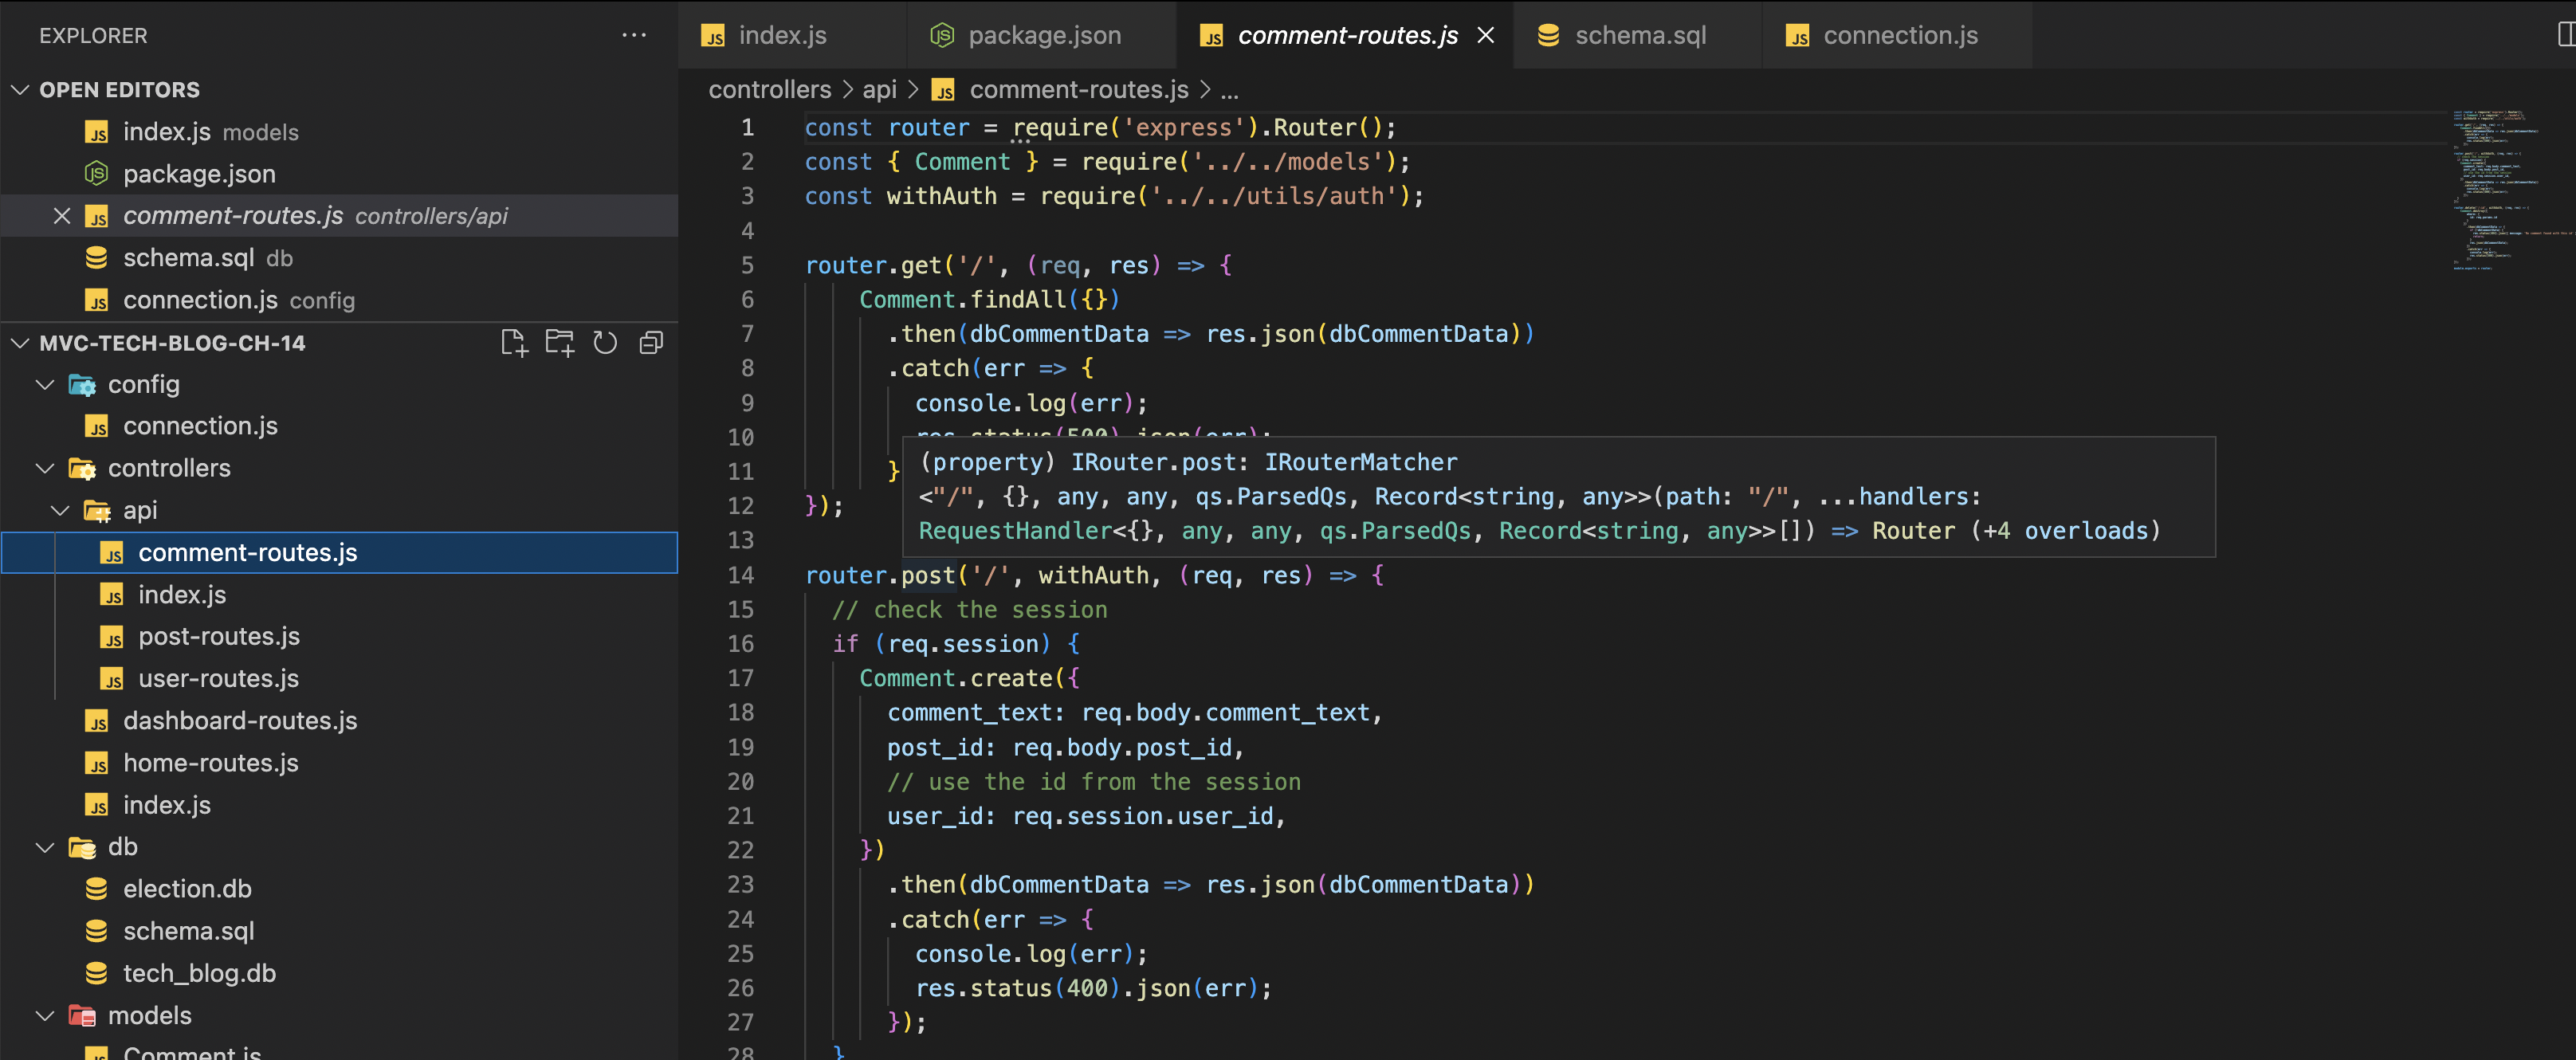Click the JS icon in the breadcrumb bar
This screenshot has width=2576, height=1060.
pos(941,89)
